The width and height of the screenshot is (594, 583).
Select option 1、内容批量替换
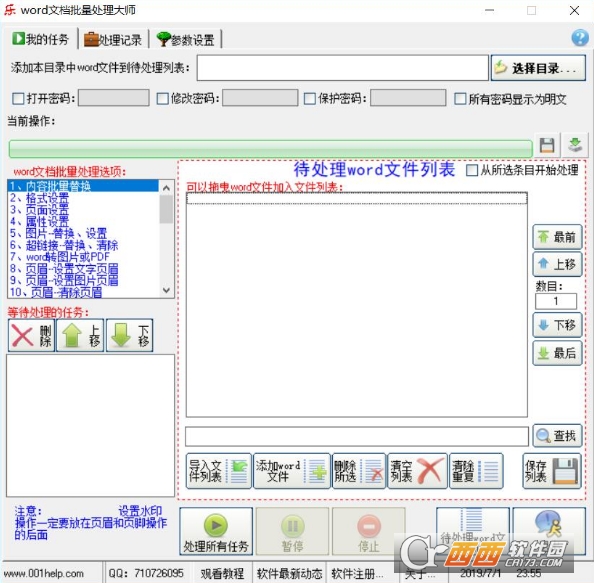click(x=83, y=186)
